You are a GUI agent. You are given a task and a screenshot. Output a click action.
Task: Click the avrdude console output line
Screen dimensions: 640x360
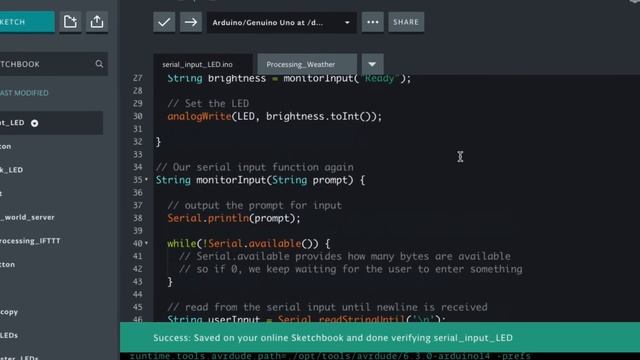330,356
